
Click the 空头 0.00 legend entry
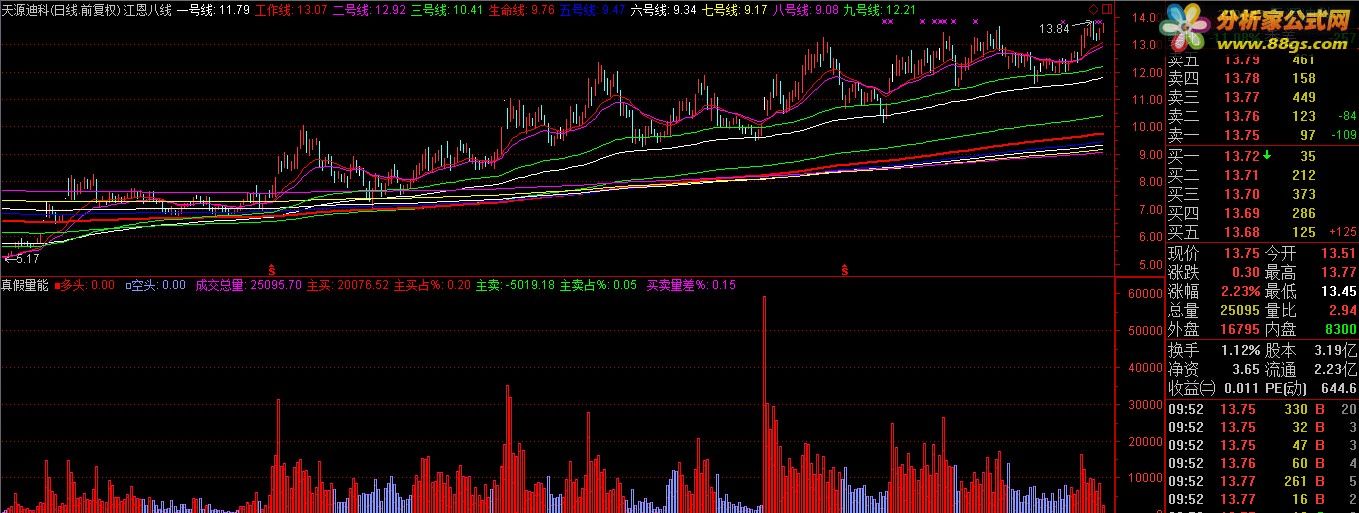pos(156,285)
